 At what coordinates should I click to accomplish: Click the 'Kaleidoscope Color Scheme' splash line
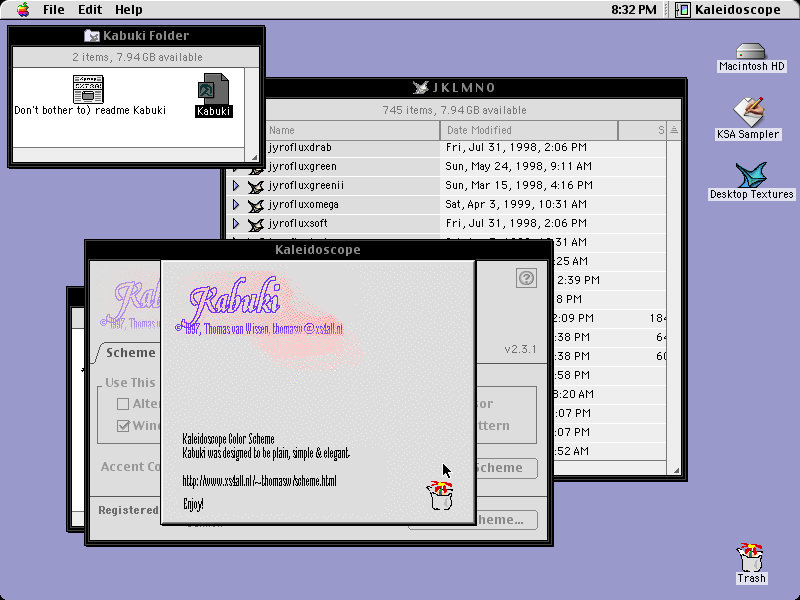[228, 439]
